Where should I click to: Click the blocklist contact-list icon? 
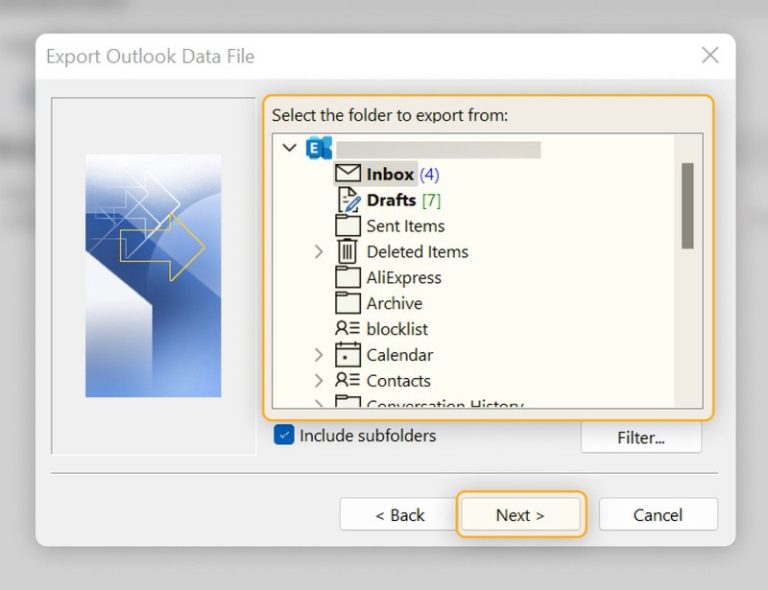click(348, 329)
